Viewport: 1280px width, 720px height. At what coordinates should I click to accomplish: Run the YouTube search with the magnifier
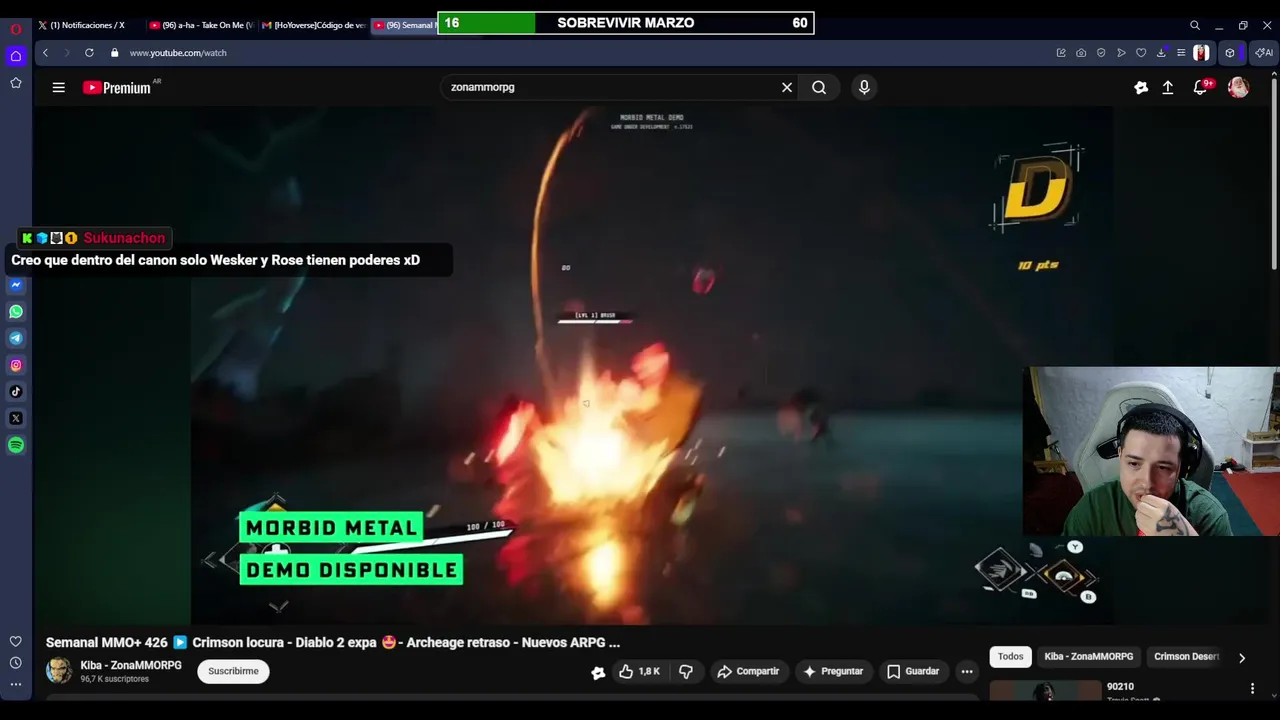[819, 87]
